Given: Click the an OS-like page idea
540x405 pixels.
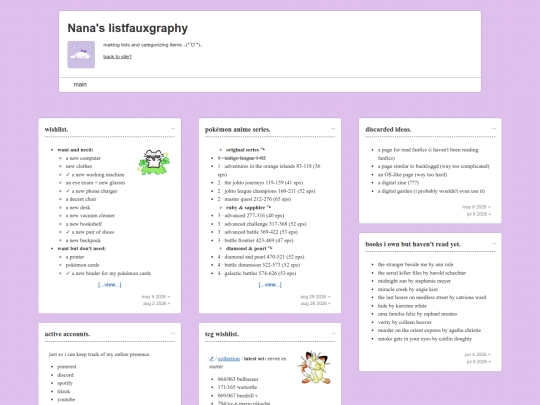Looking at the screenshot, I should pos(412,175).
